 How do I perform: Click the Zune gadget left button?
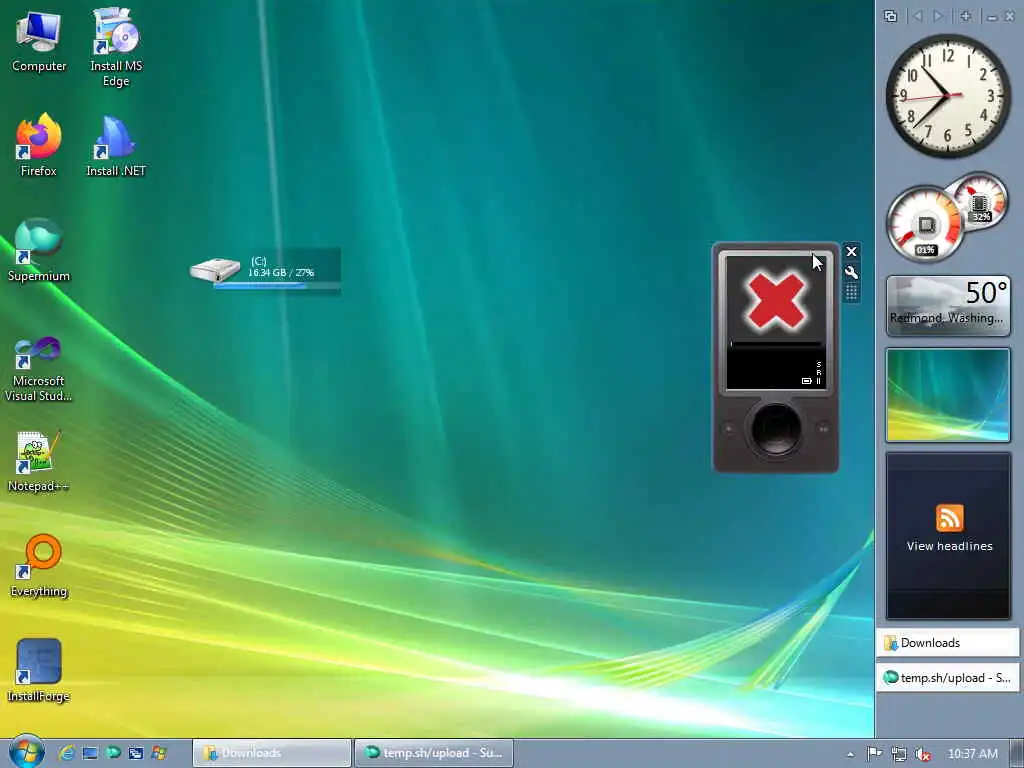tap(728, 429)
